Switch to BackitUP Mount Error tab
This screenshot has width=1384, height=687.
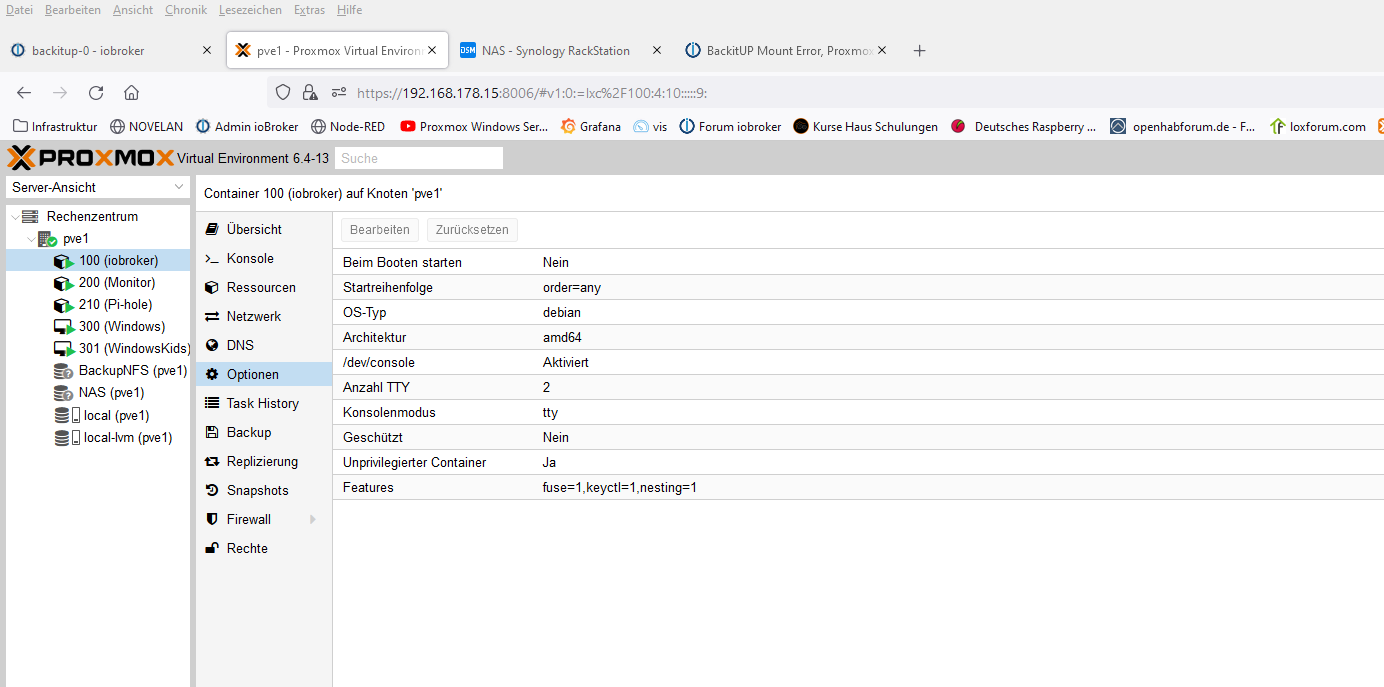[x=786, y=50]
